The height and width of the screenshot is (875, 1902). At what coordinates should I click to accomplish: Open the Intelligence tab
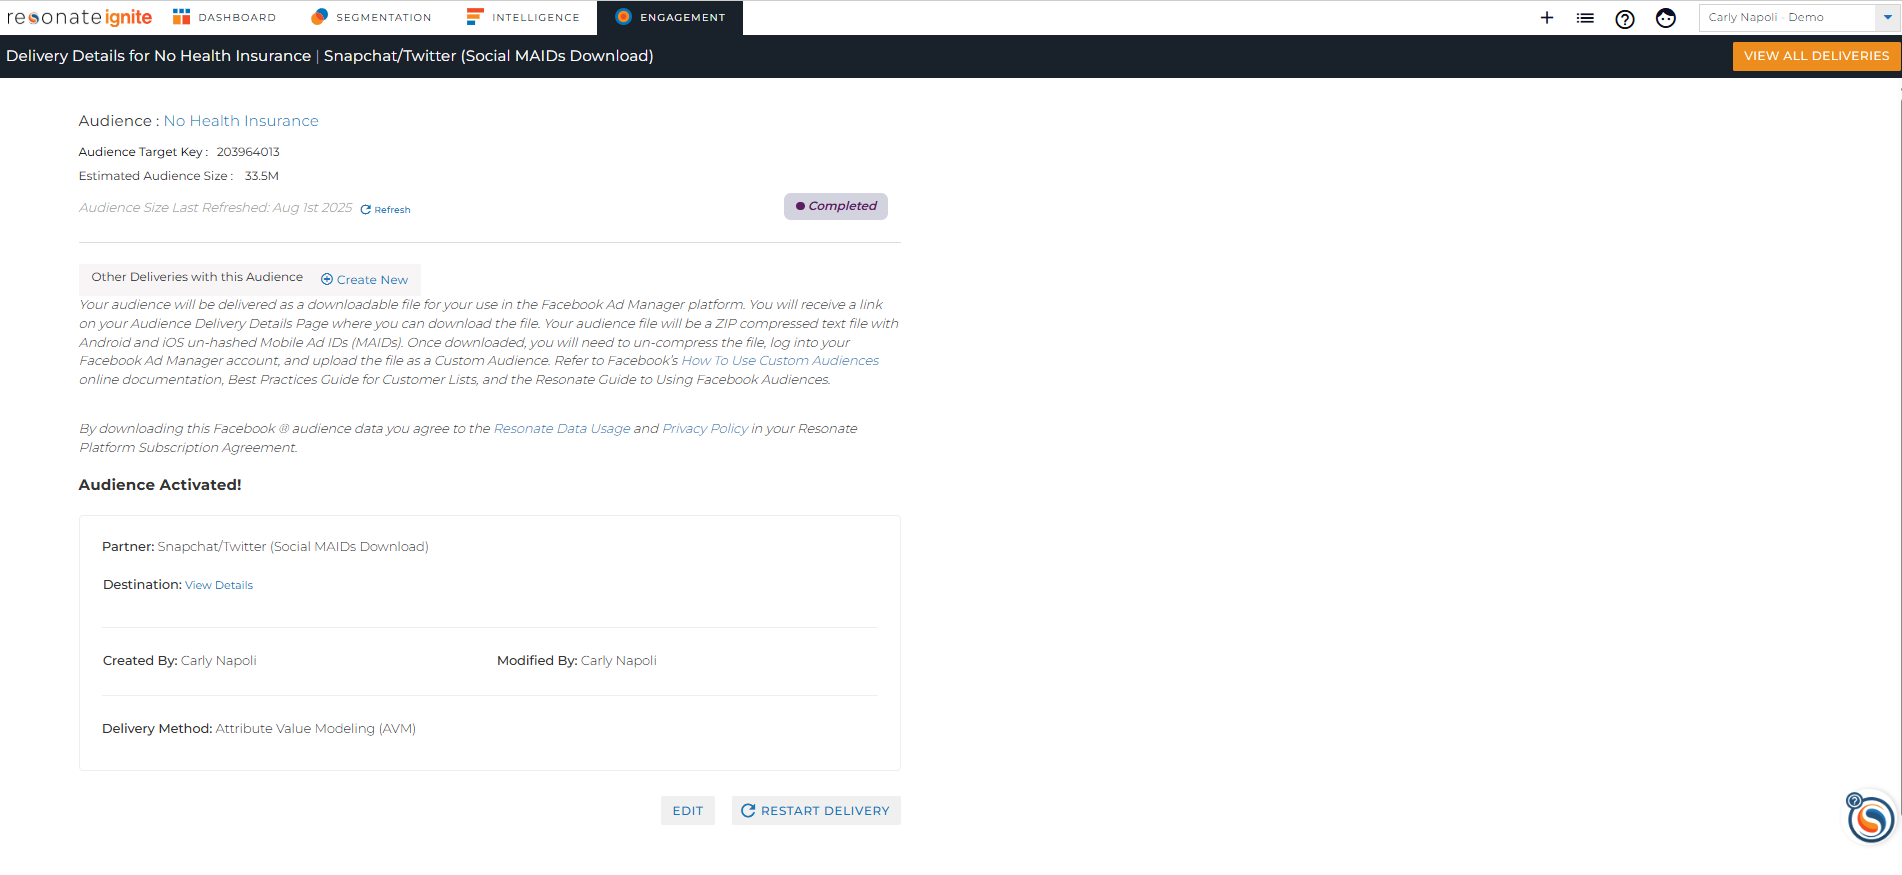pyautogui.click(x=523, y=17)
